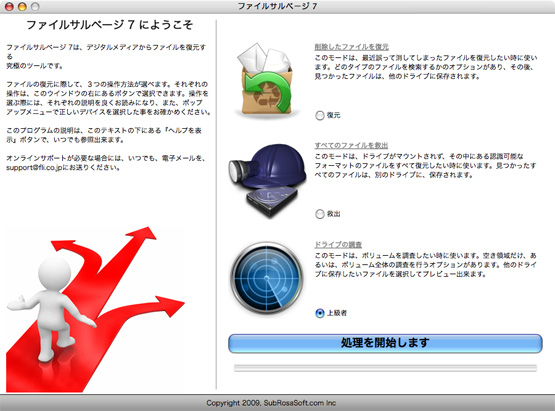
Task: Click the white figure on red arrows
Action: pyautogui.click(x=53, y=309)
